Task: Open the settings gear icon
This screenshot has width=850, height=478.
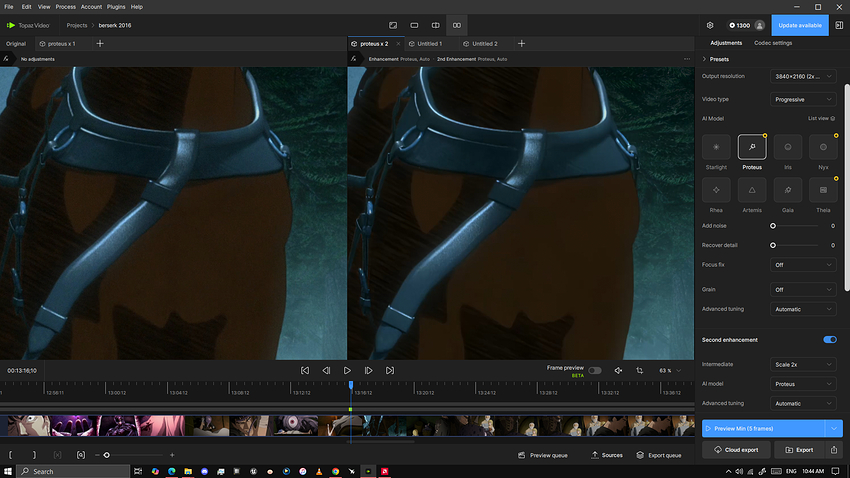Action: point(710,25)
